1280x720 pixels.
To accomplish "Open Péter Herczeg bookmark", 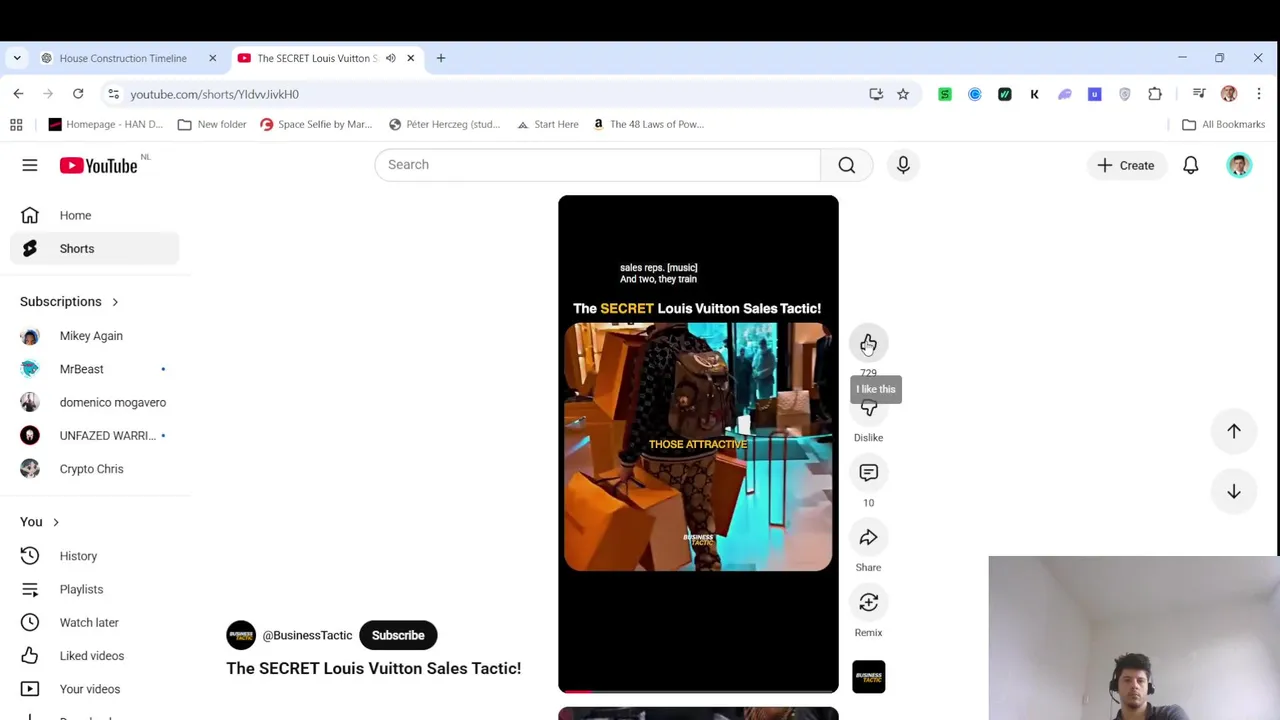I will [x=445, y=124].
